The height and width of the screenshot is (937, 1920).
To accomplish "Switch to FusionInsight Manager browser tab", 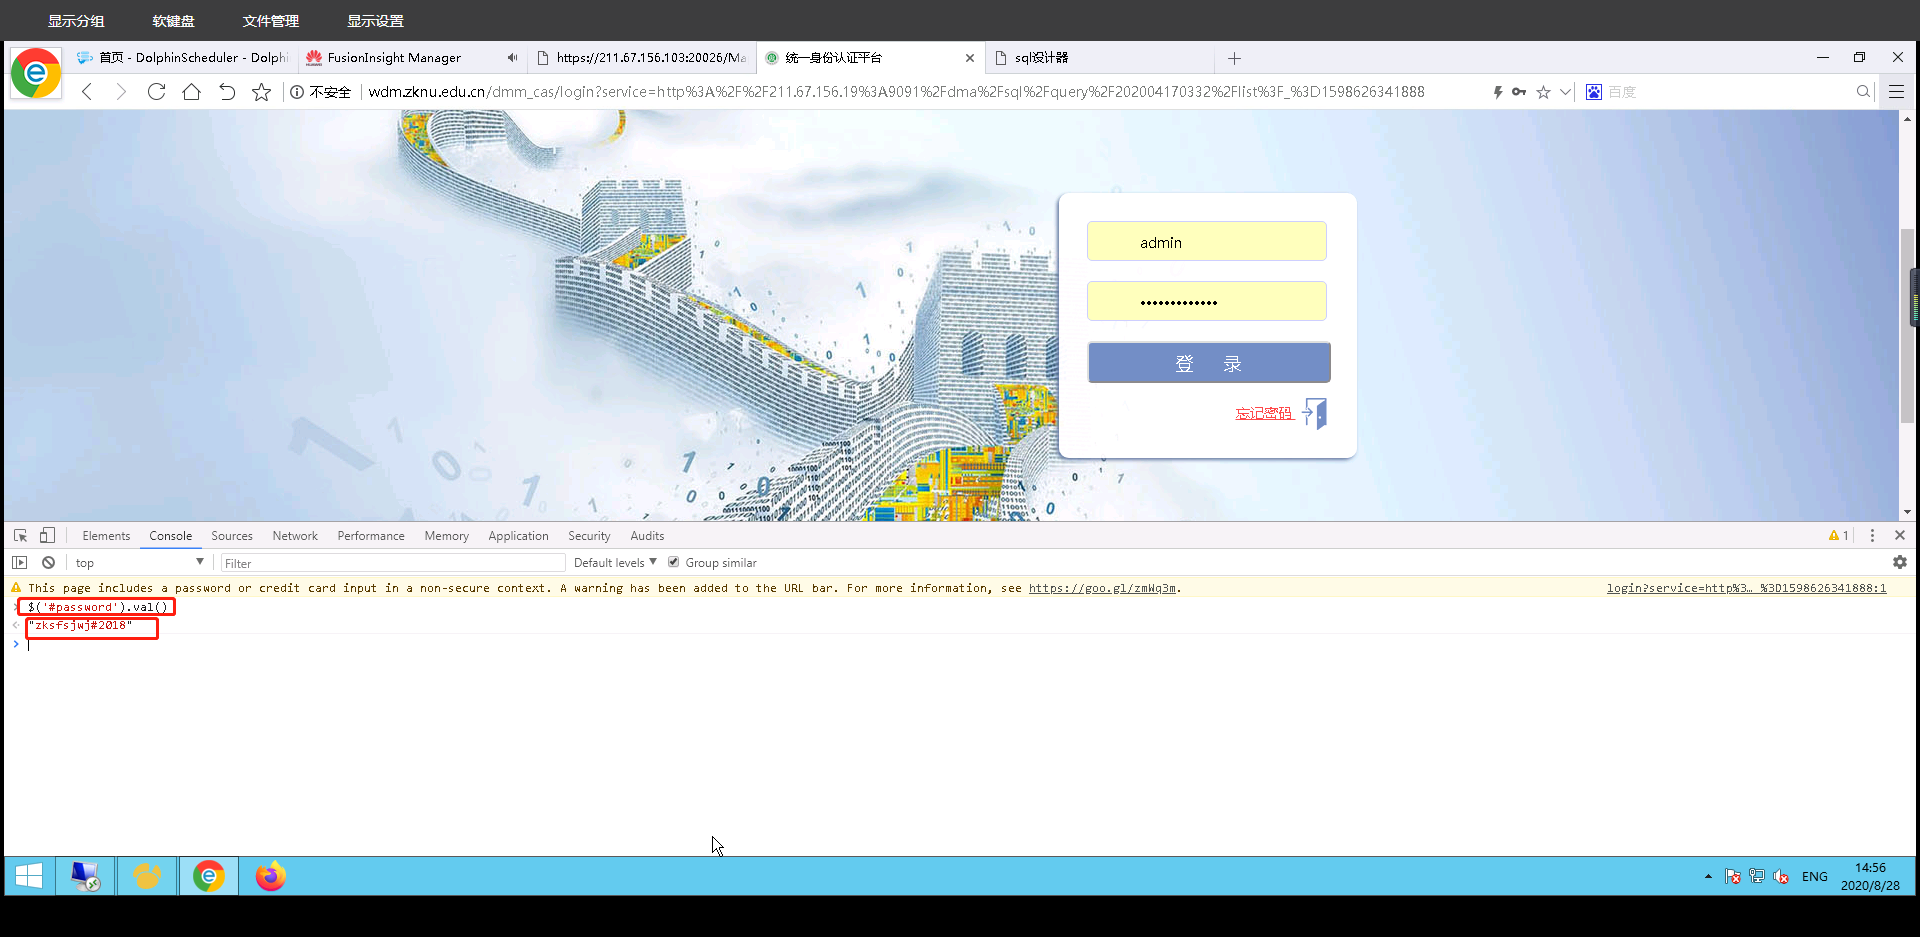I will (410, 58).
